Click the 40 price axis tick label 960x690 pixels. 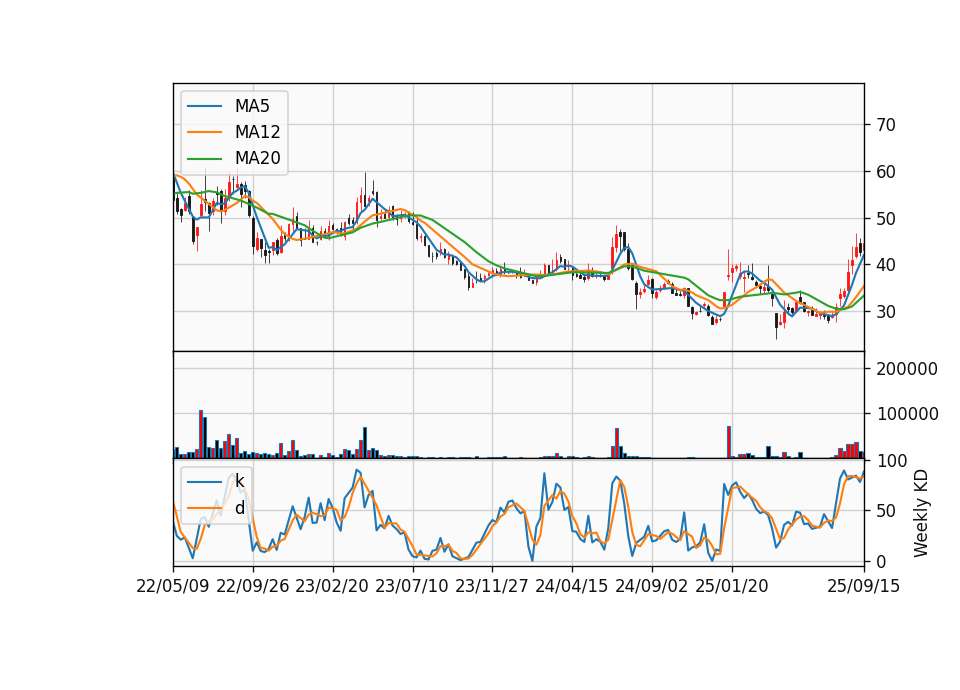tap(886, 265)
